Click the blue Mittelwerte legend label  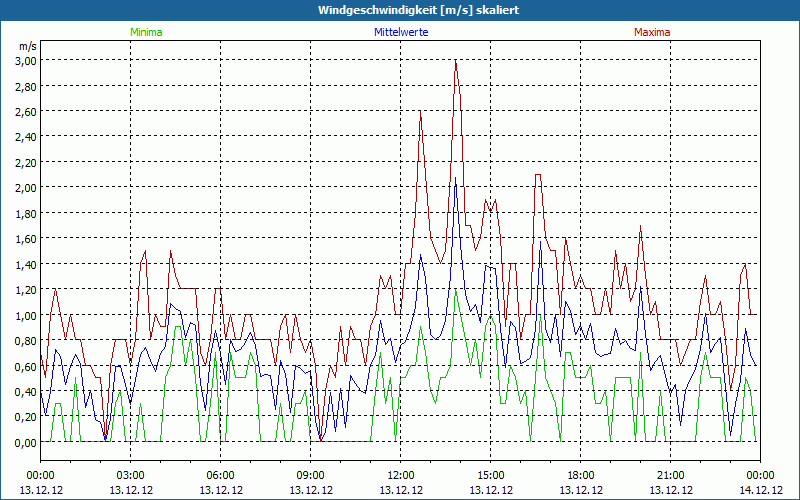pos(401,32)
